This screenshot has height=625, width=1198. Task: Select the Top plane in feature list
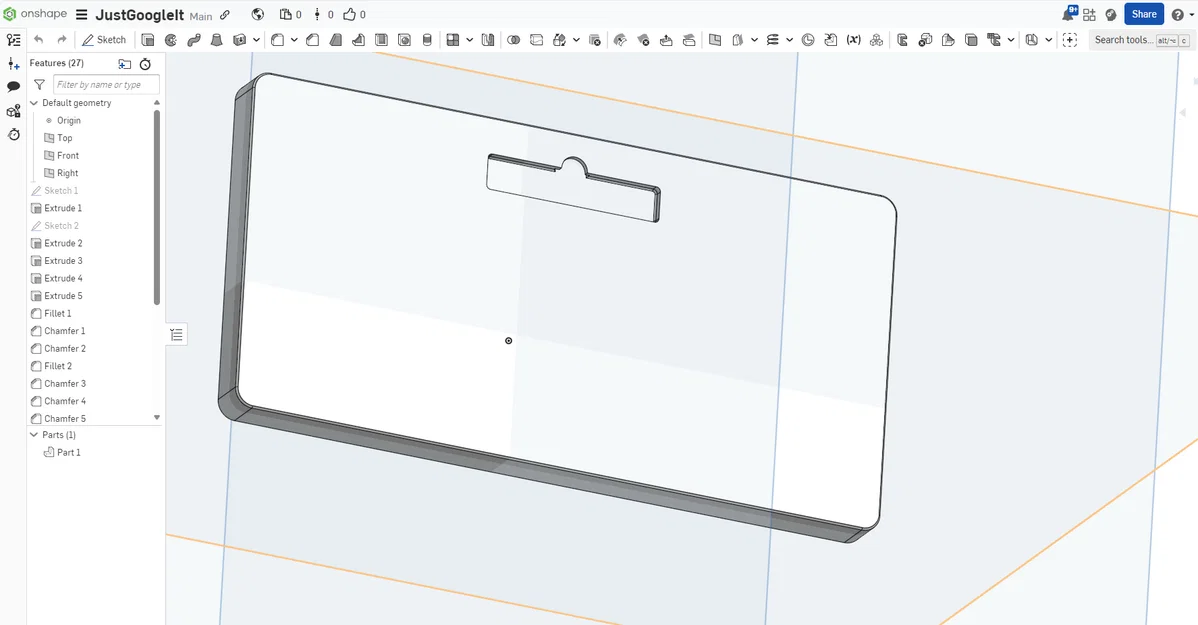(59, 138)
